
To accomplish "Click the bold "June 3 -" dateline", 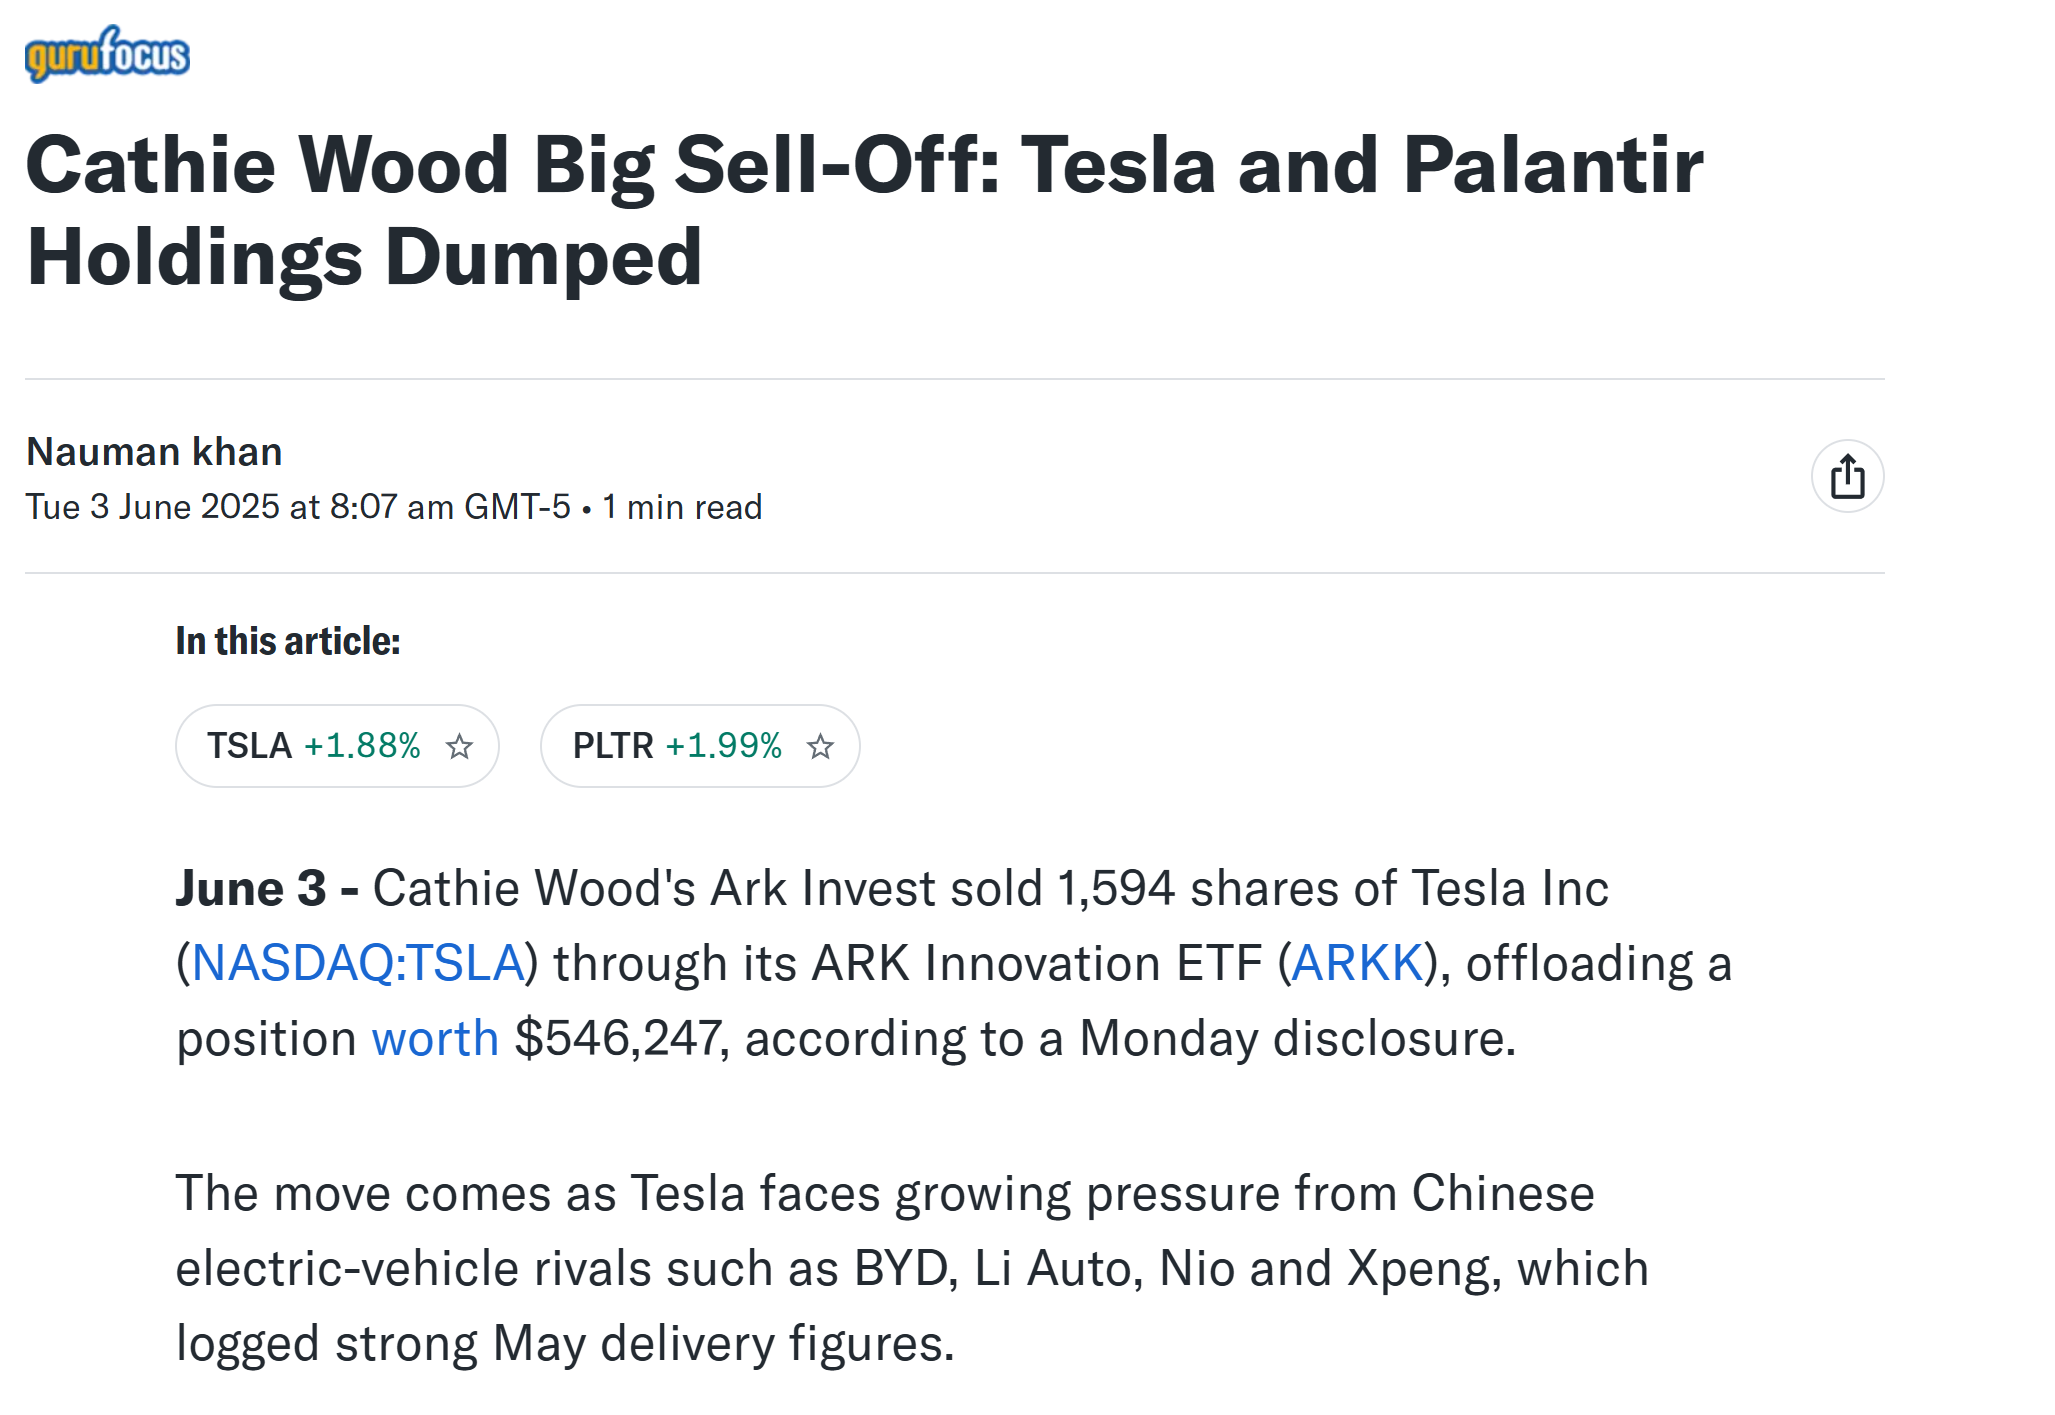I will click(267, 888).
